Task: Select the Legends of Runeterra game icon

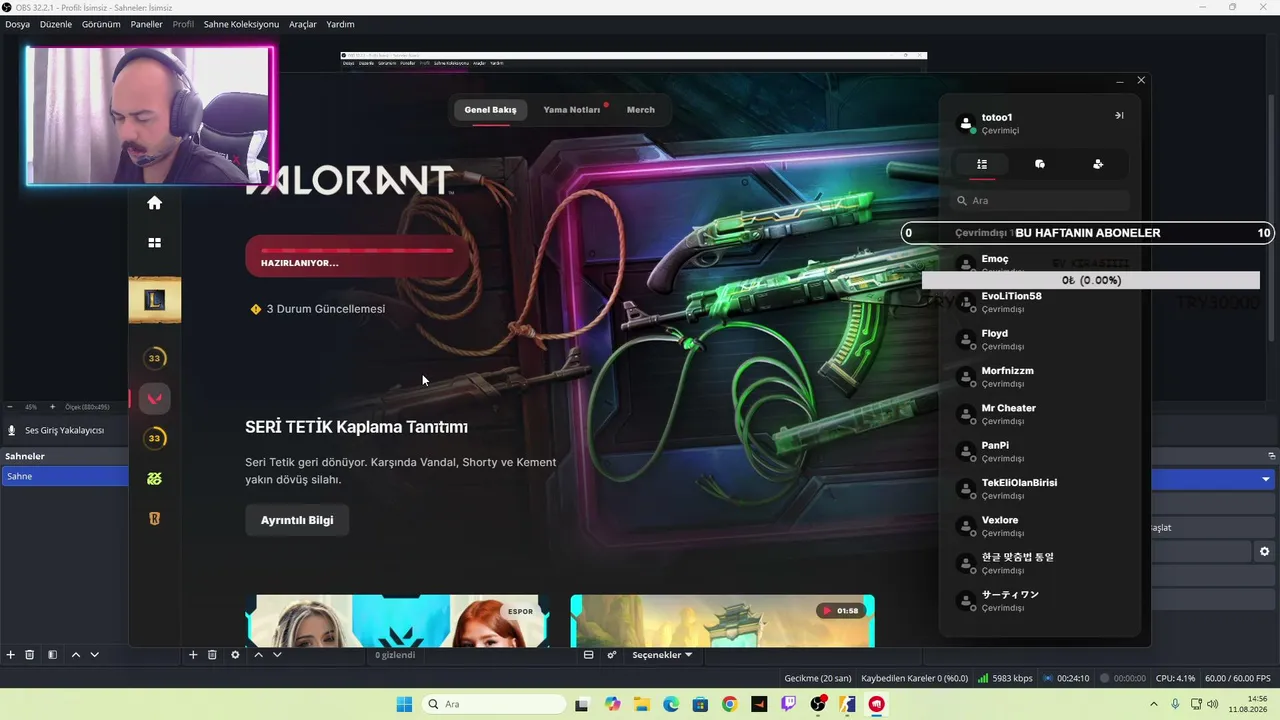Action: click(154, 519)
